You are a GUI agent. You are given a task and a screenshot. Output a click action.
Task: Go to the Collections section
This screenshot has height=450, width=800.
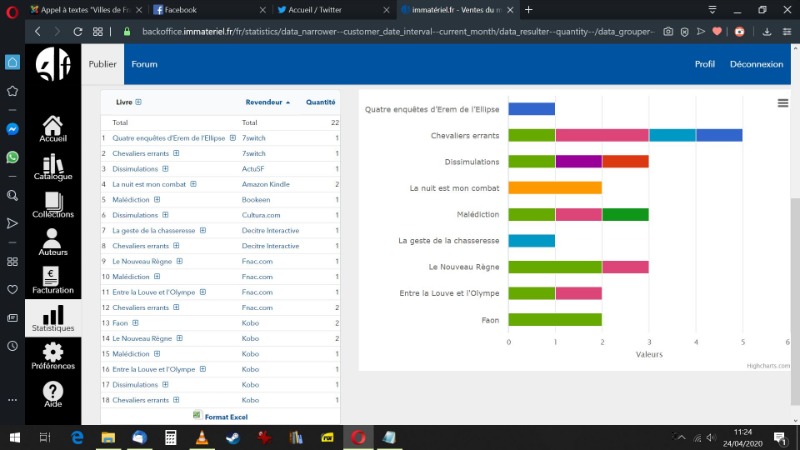[x=53, y=204]
